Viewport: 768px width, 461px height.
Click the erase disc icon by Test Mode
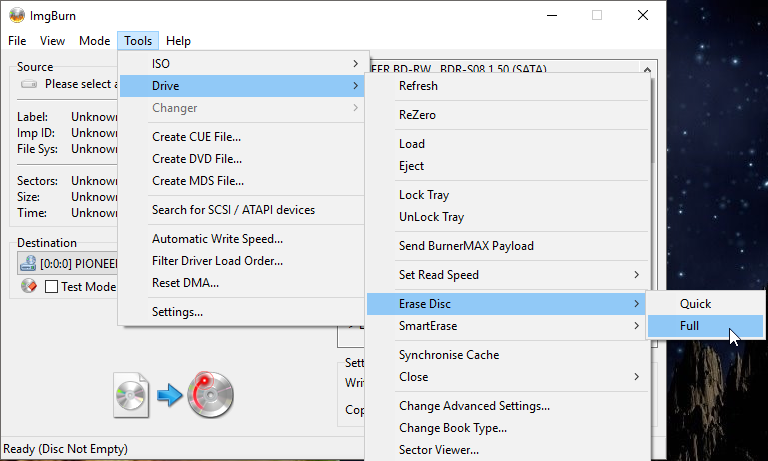[29, 286]
